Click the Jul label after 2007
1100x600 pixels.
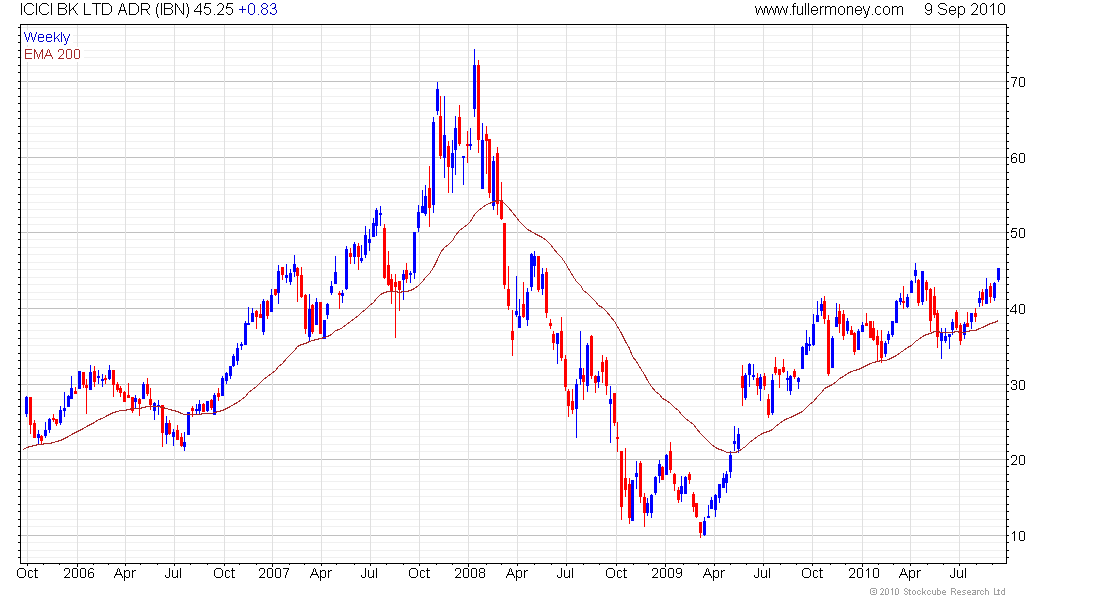369,573
